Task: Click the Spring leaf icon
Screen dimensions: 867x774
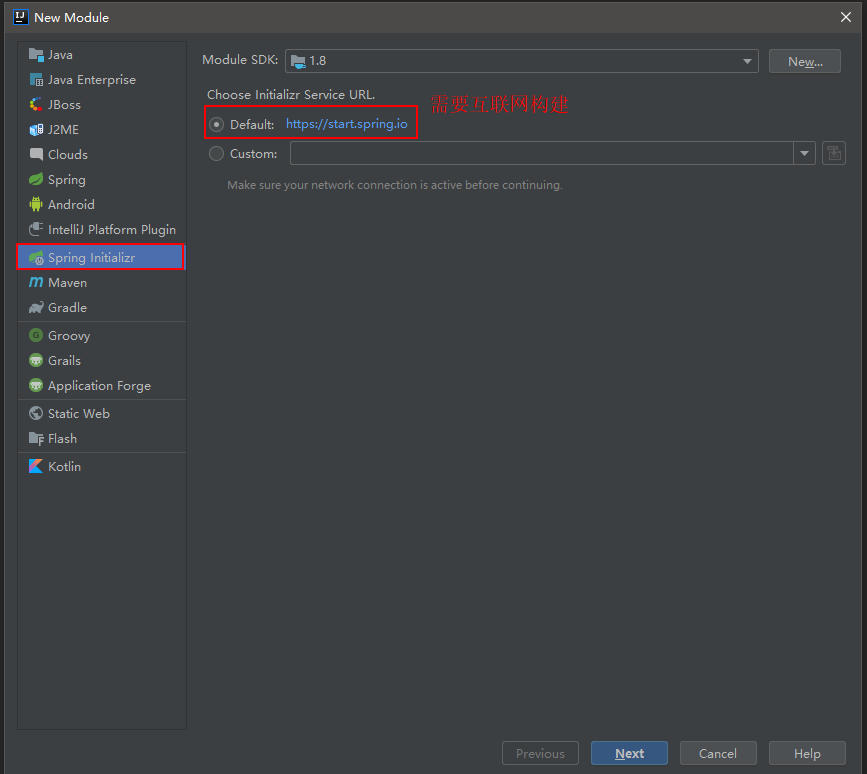Action: click(x=36, y=180)
